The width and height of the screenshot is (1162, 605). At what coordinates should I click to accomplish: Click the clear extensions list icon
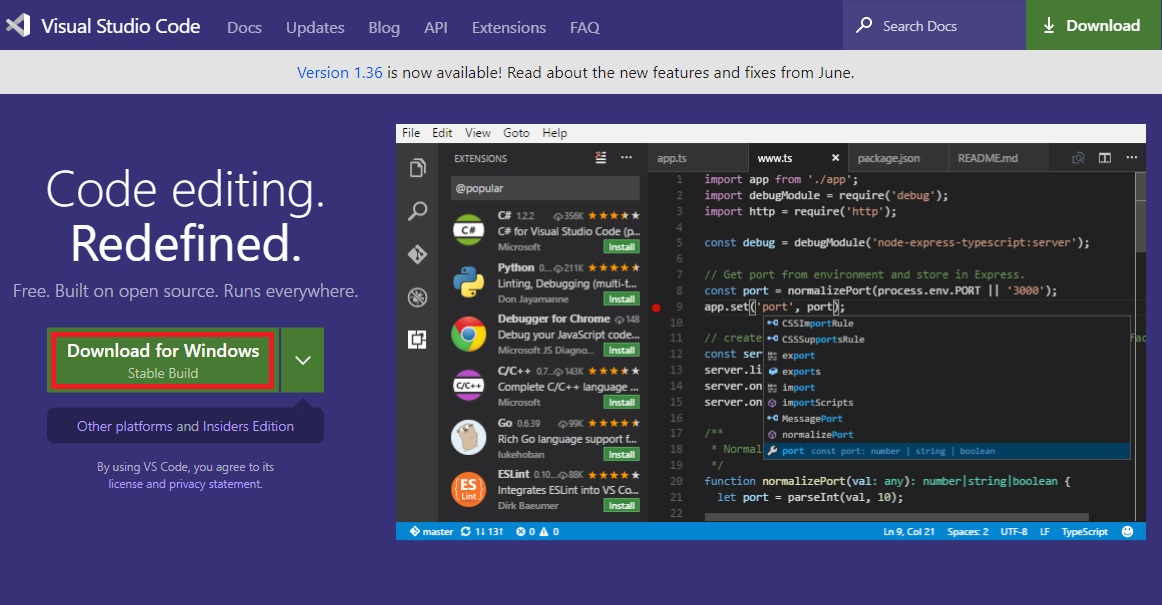601,157
